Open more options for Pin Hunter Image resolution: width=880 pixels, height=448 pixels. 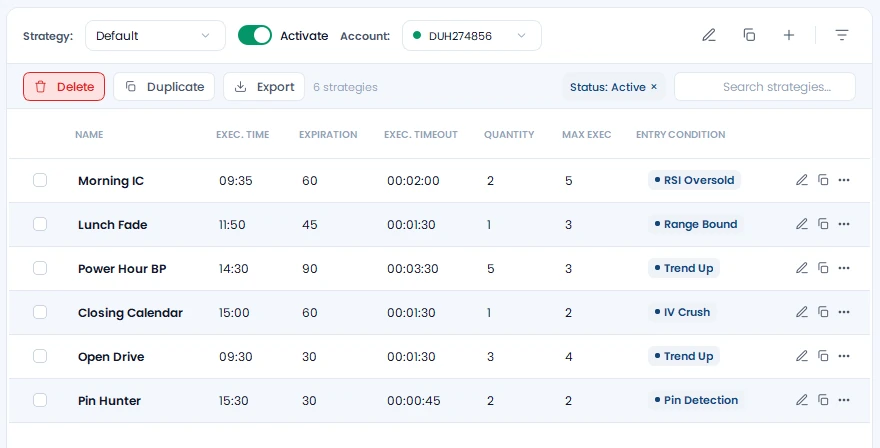coord(844,400)
